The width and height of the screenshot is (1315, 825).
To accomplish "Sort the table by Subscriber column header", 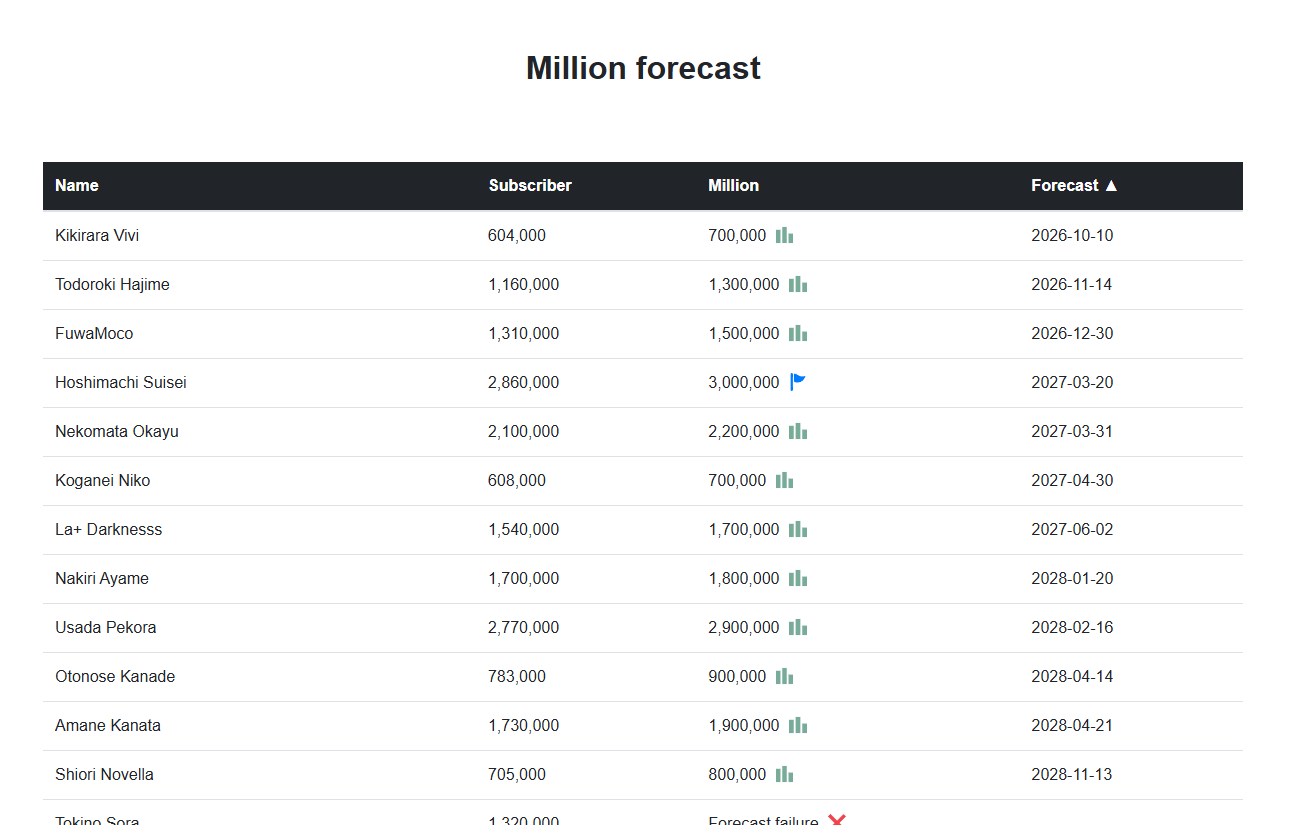I will point(530,186).
